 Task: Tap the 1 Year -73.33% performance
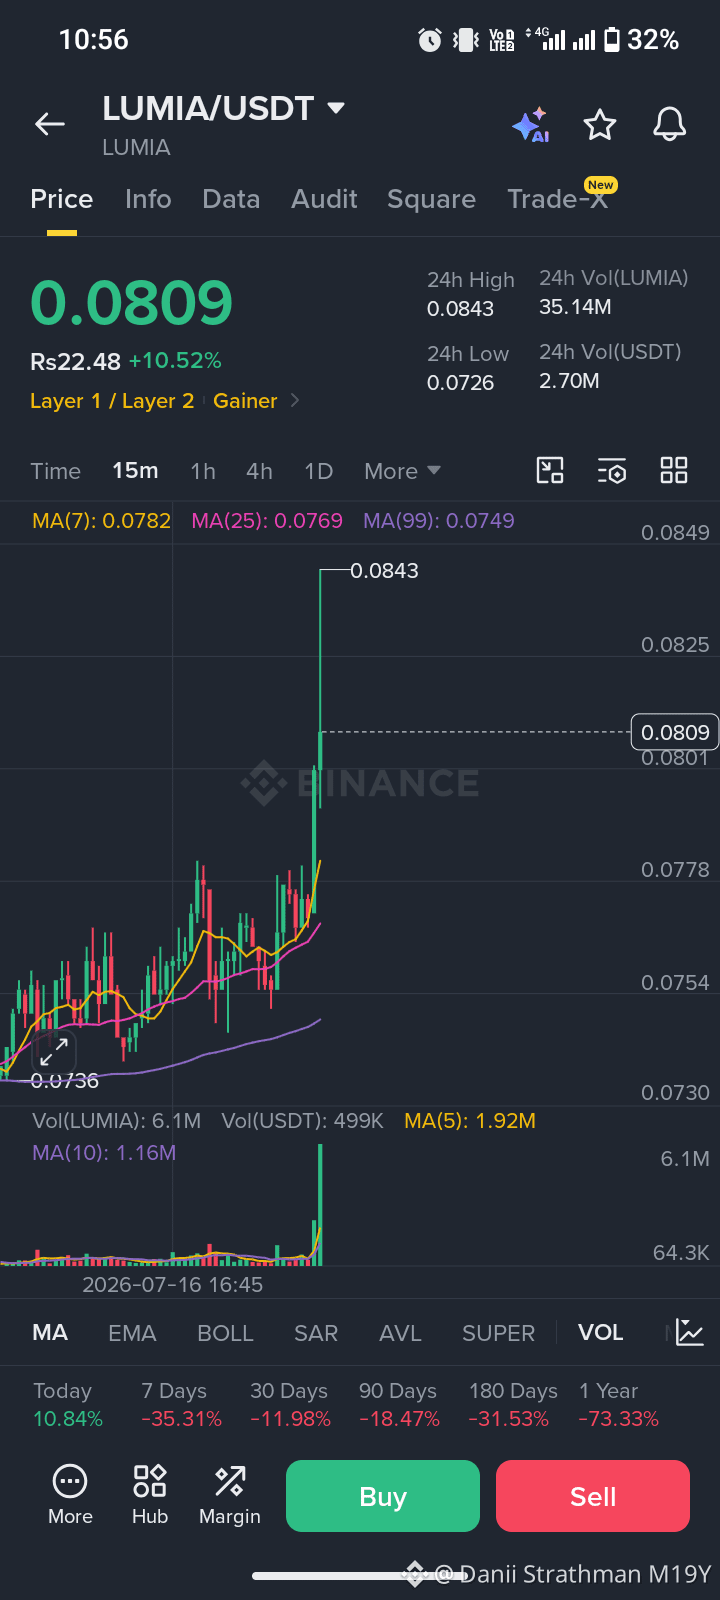click(x=619, y=1405)
